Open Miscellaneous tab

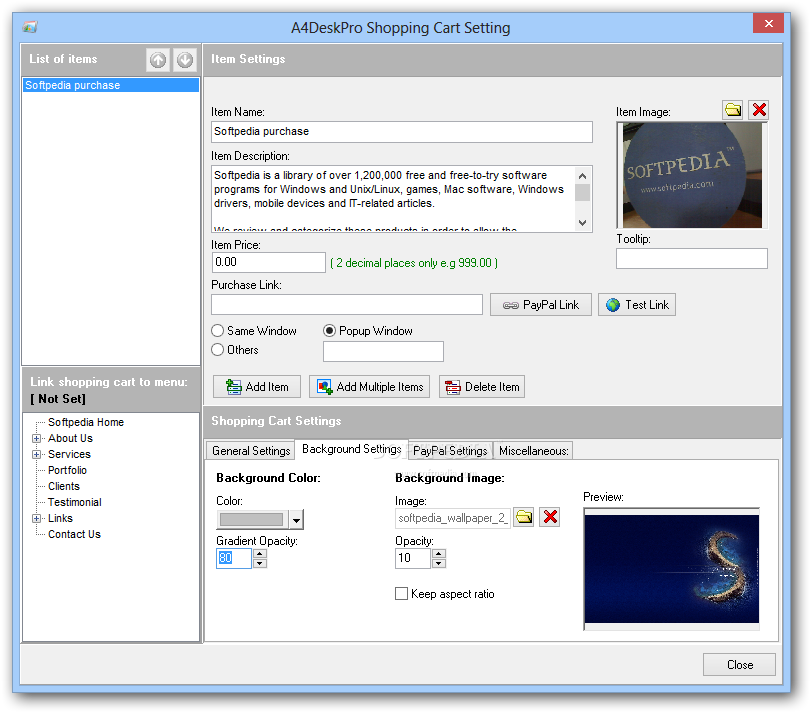(x=533, y=451)
